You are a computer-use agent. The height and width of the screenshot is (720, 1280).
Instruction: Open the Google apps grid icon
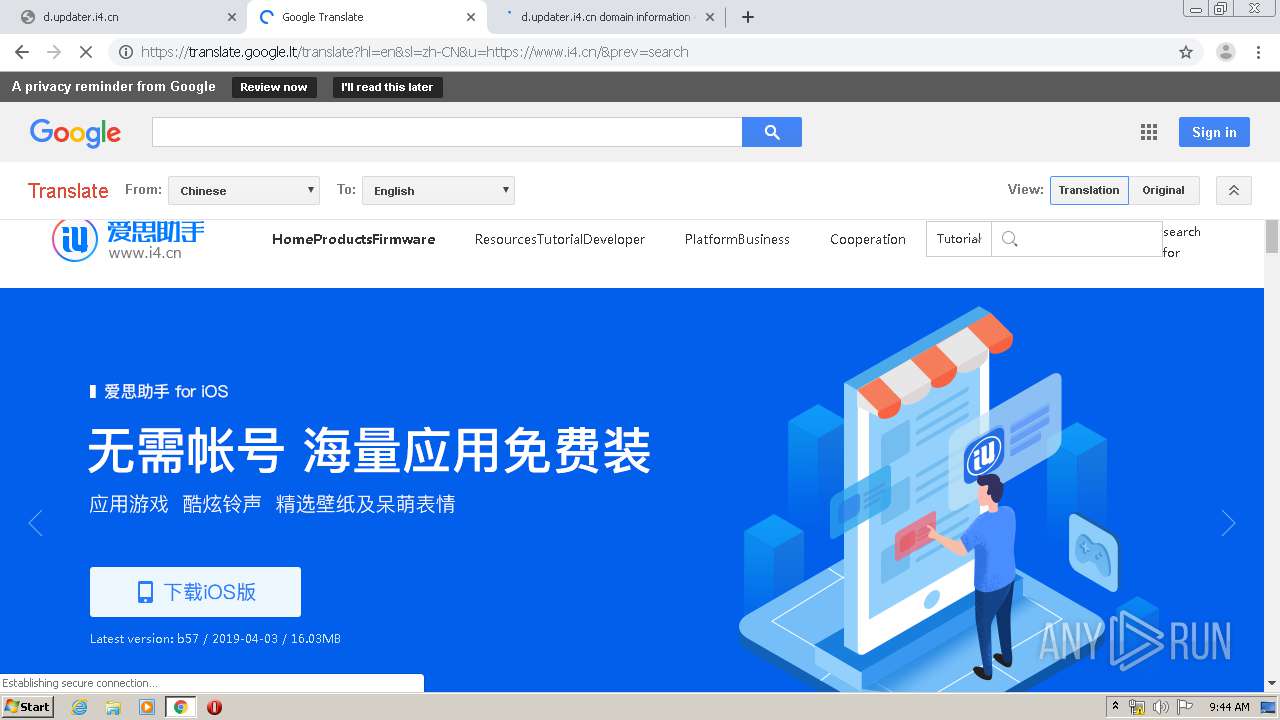[x=1149, y=132]
